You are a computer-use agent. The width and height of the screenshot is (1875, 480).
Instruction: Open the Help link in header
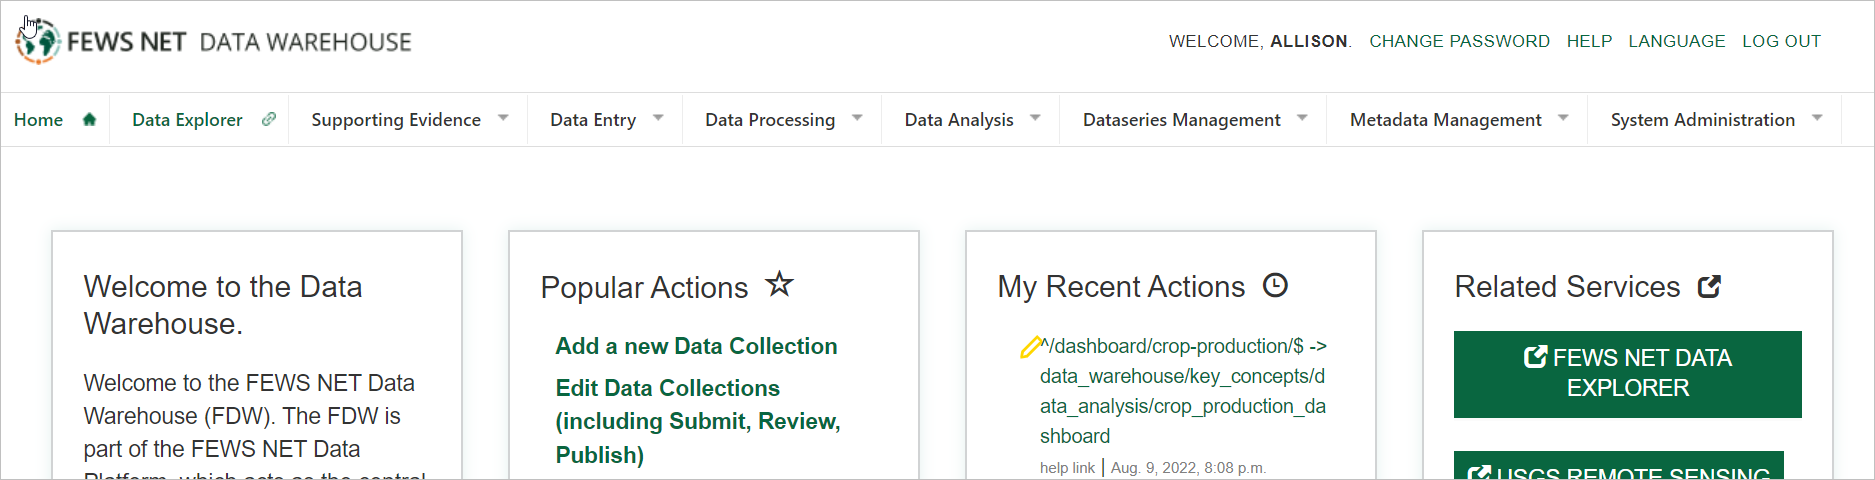coord(1589,41)
